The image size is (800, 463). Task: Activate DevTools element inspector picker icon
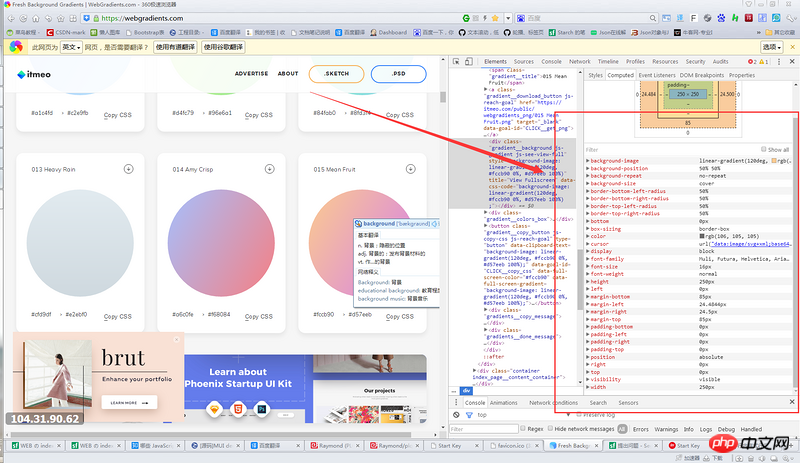[x=456, y=61]
